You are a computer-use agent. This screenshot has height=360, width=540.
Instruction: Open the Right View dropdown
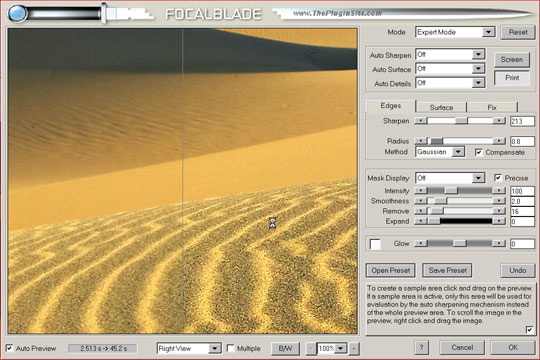[x=189, y=348]
